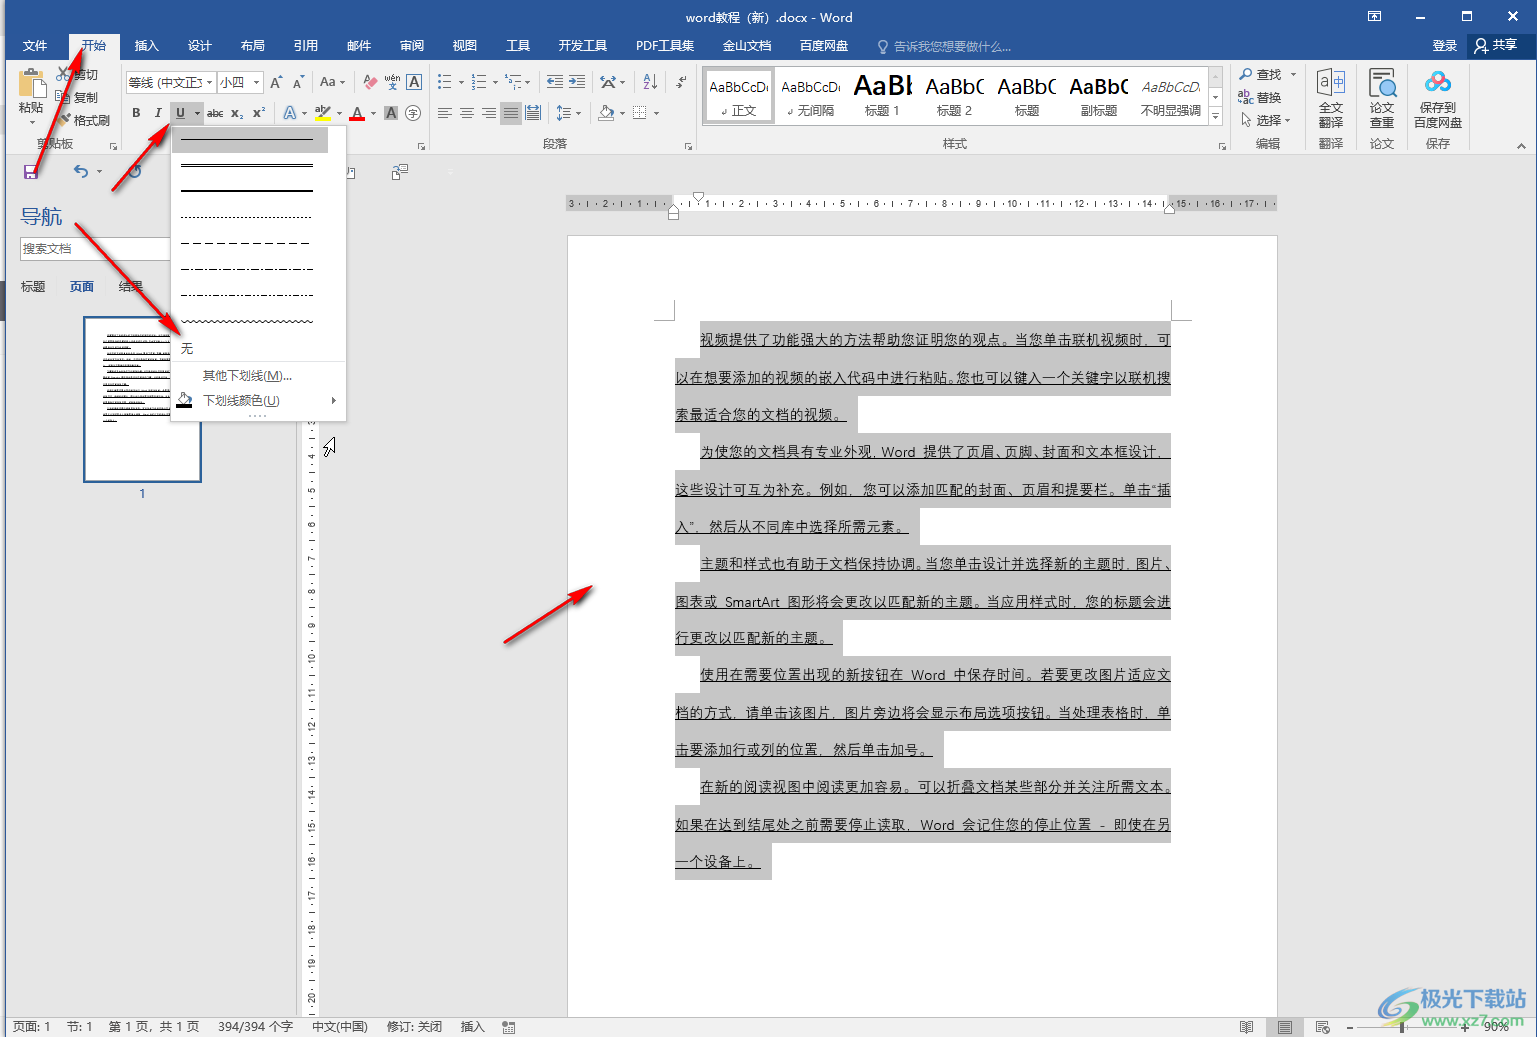Click the Paste clipboard icon
Image resolution: width=1537 pixels, height=1037 pixels.
click(31, 83)
